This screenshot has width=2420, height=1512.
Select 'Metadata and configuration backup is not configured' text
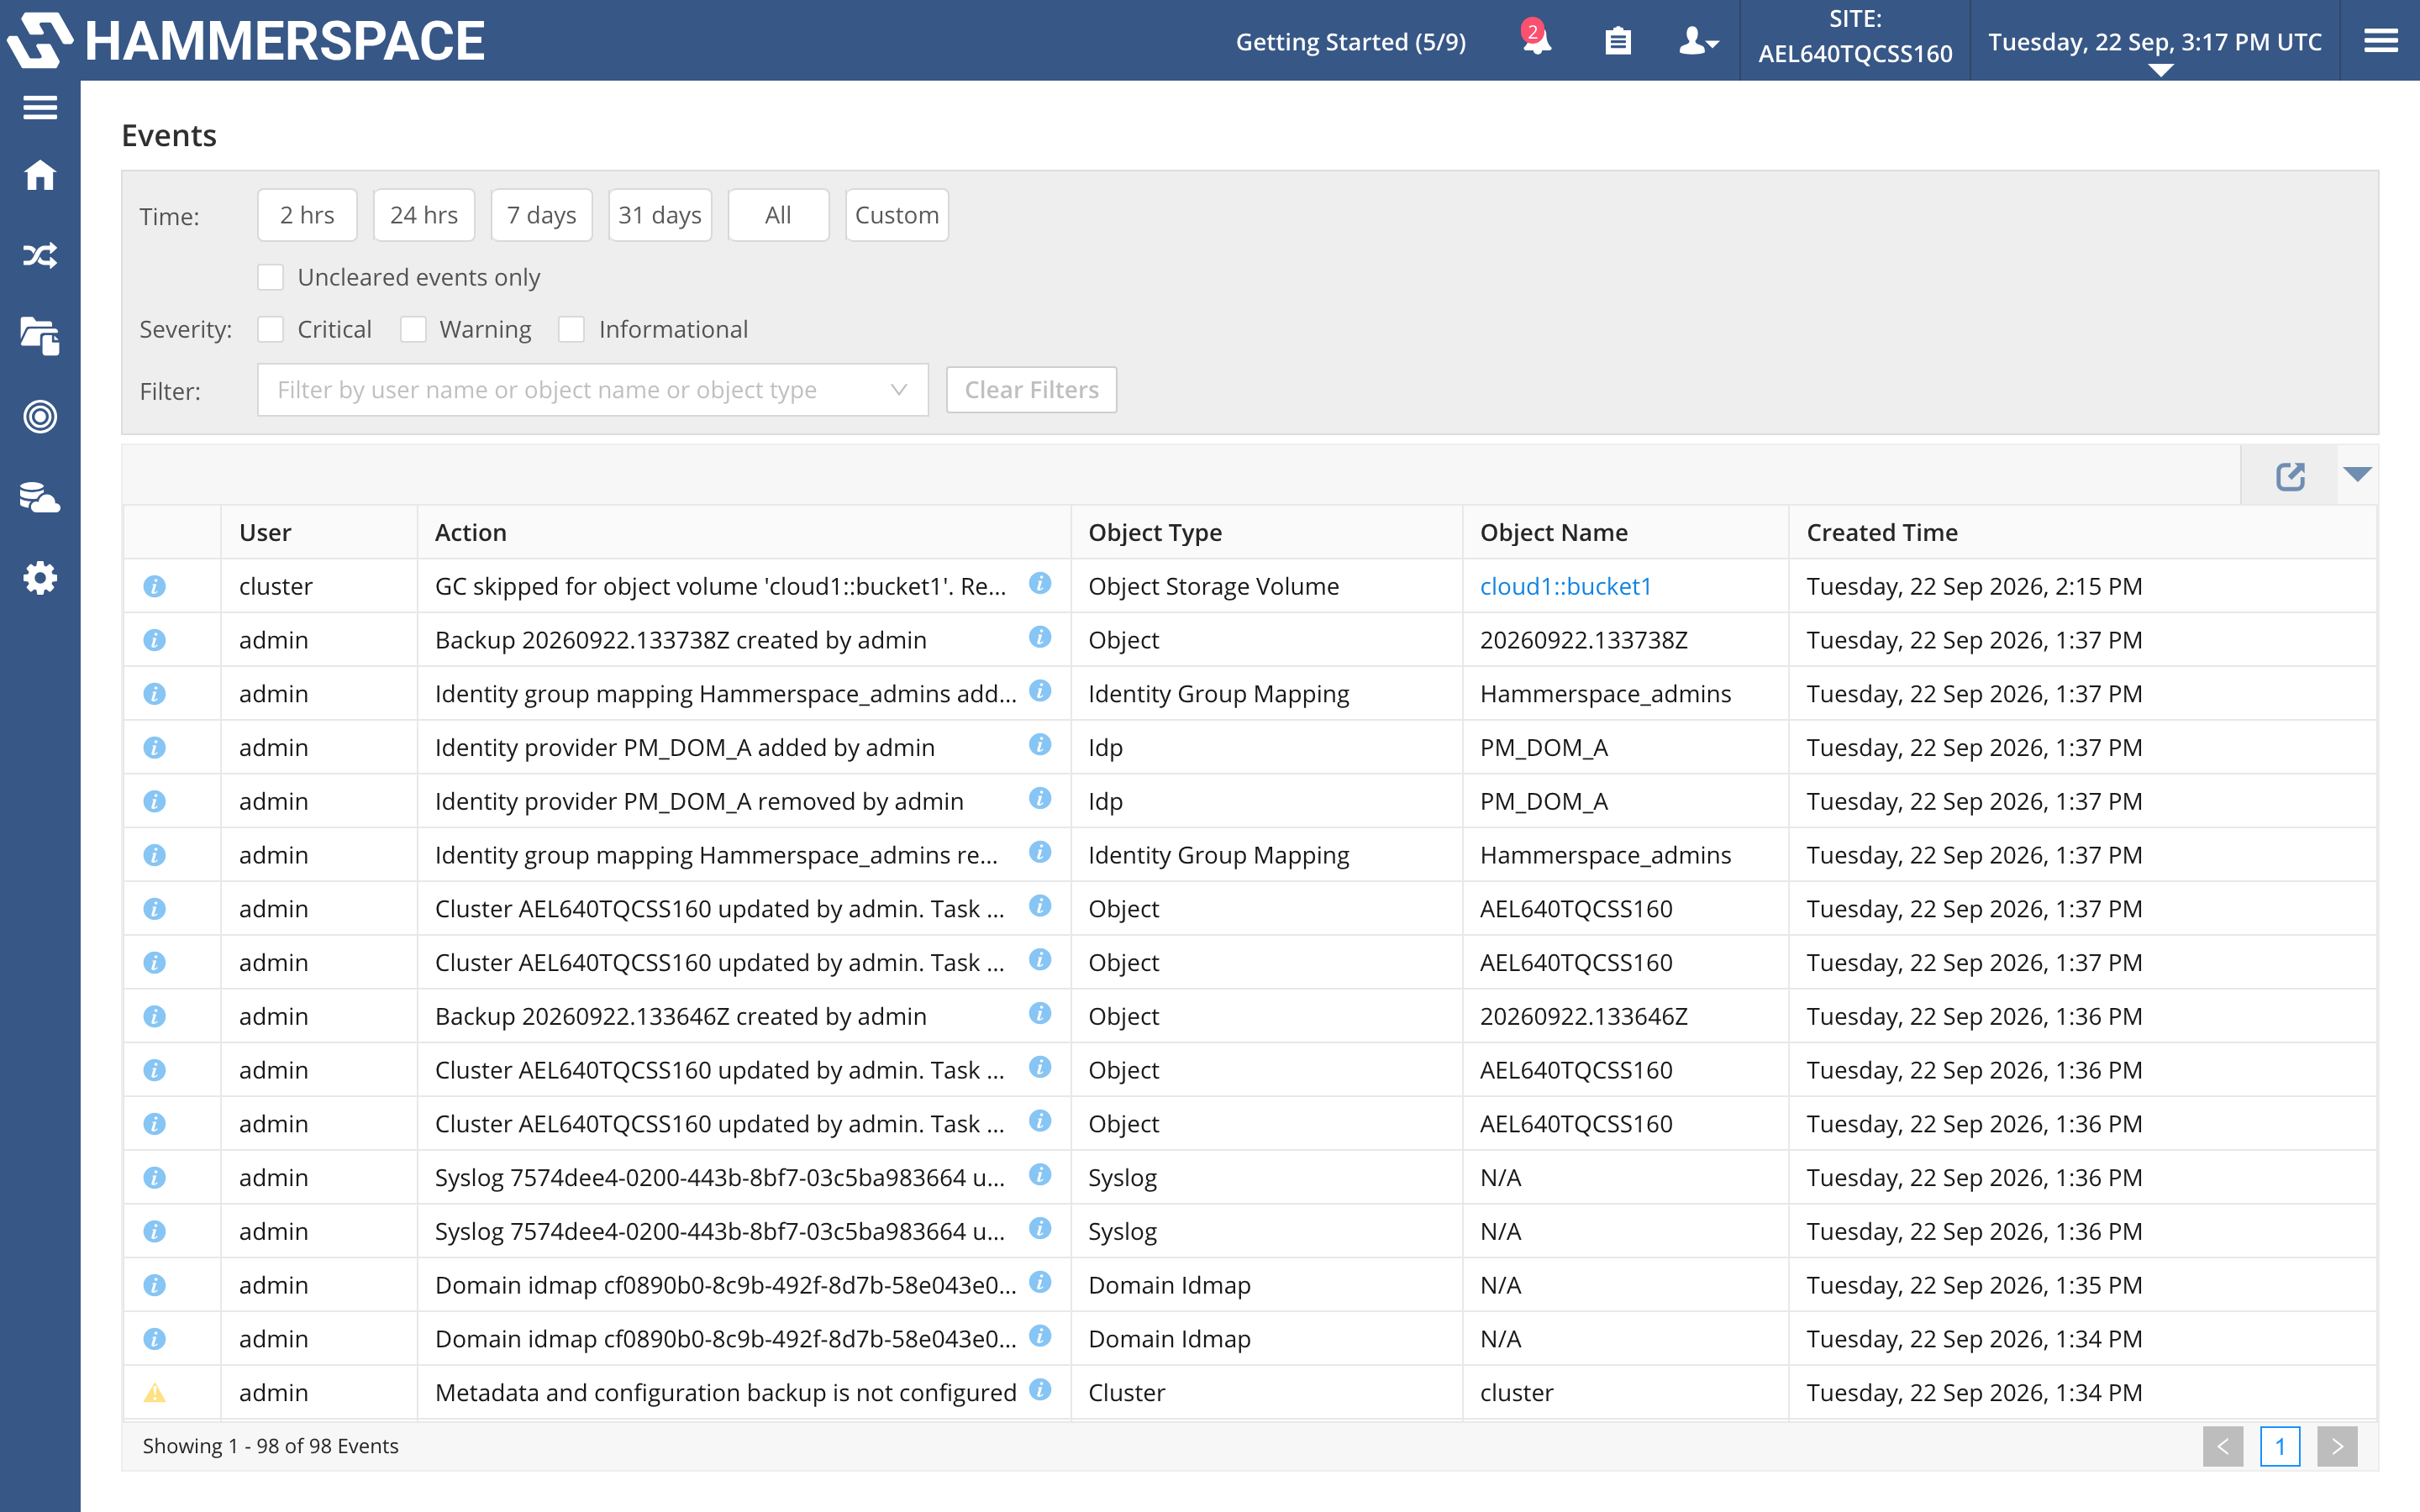[726, 1393]
